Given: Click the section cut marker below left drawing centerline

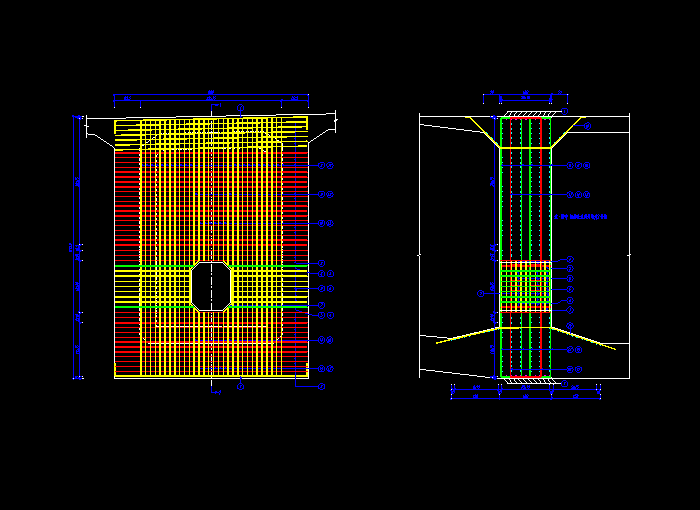Looking at the screenshot, I should click(216, 392).
